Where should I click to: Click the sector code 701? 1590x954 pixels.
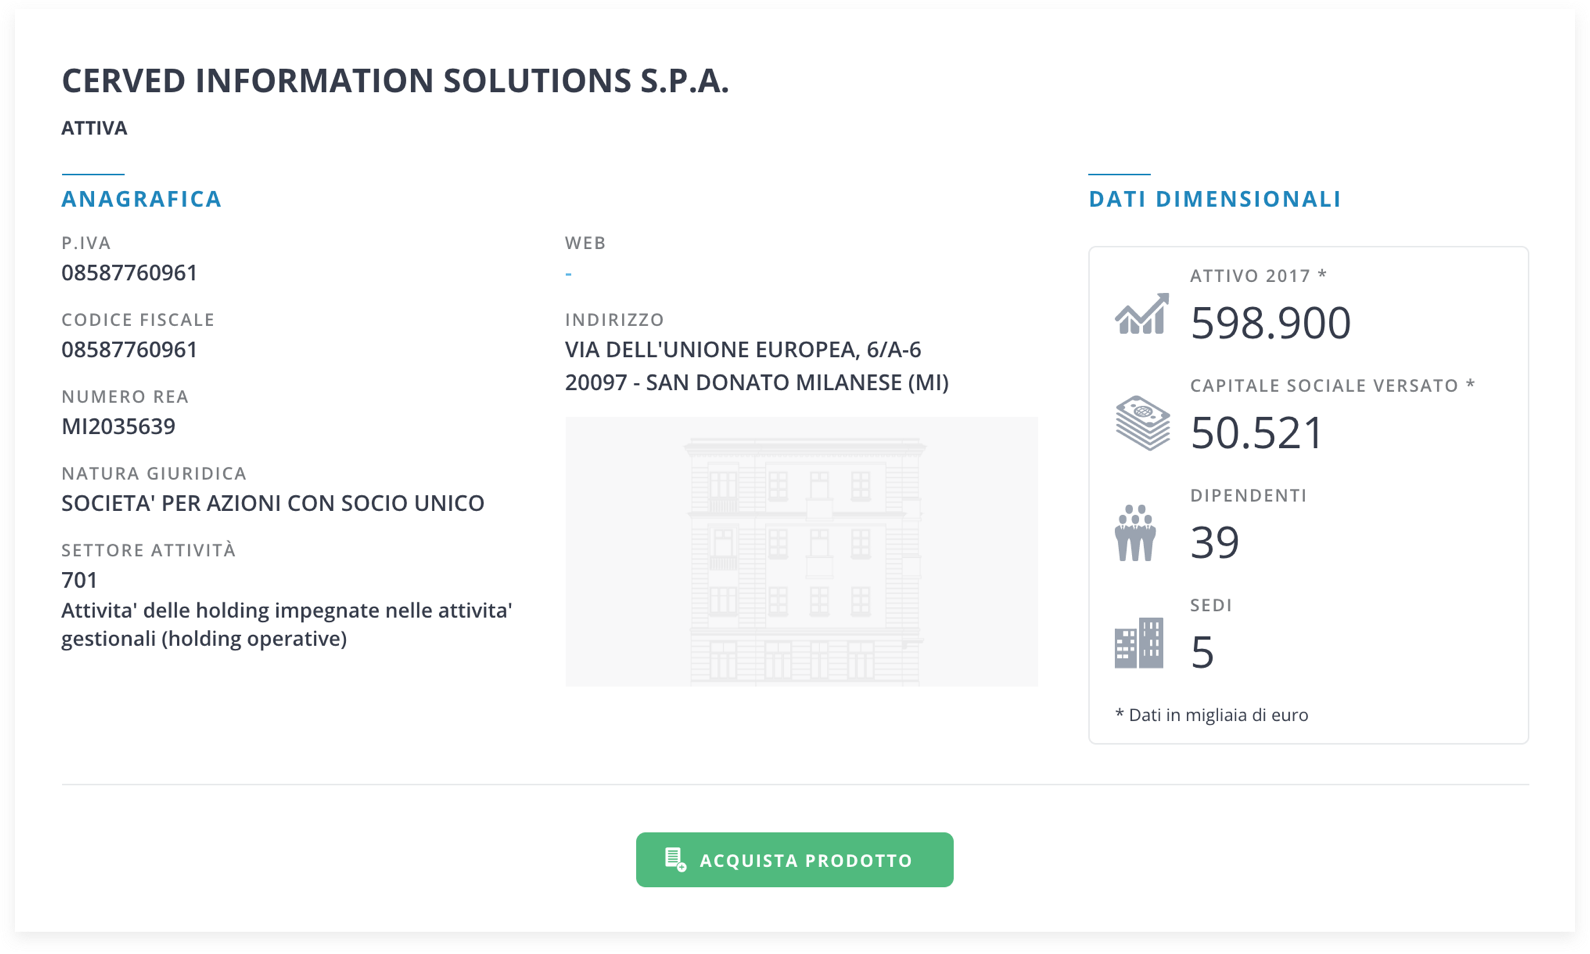(79, 580)
